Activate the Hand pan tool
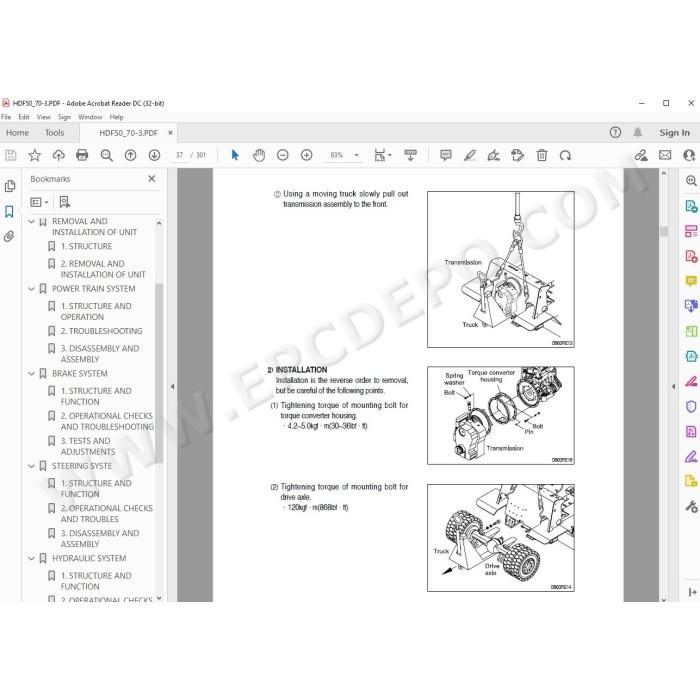 click(x=259, y=155)
